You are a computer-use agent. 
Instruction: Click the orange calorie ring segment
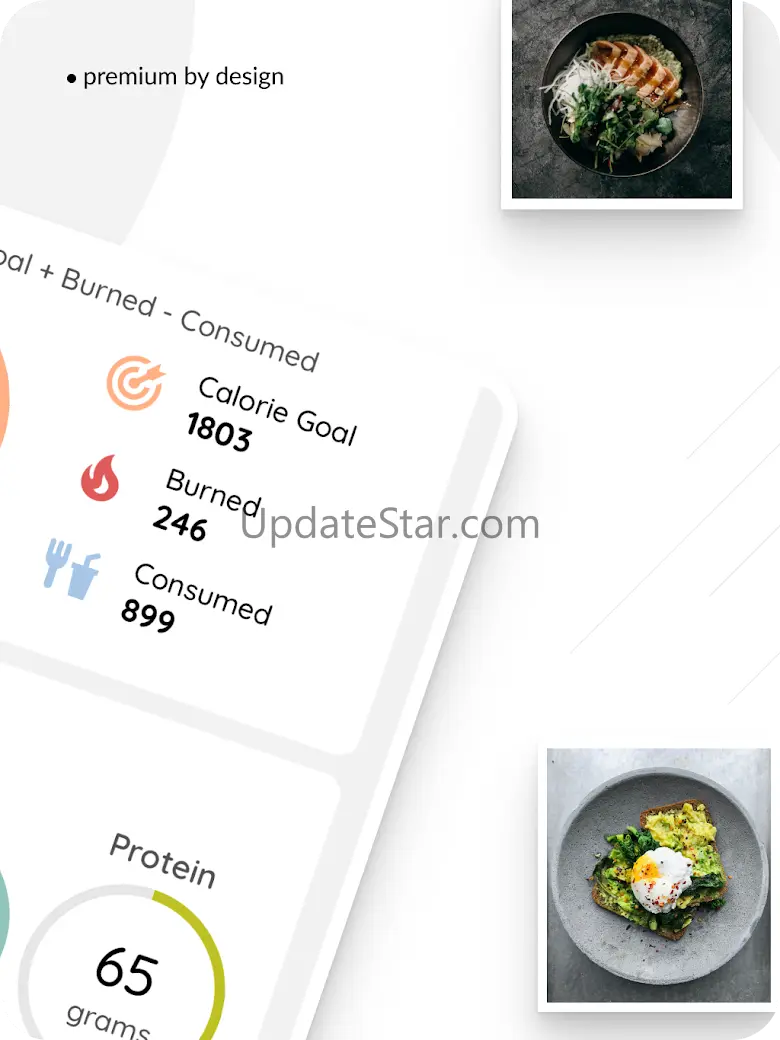point(3,399)
